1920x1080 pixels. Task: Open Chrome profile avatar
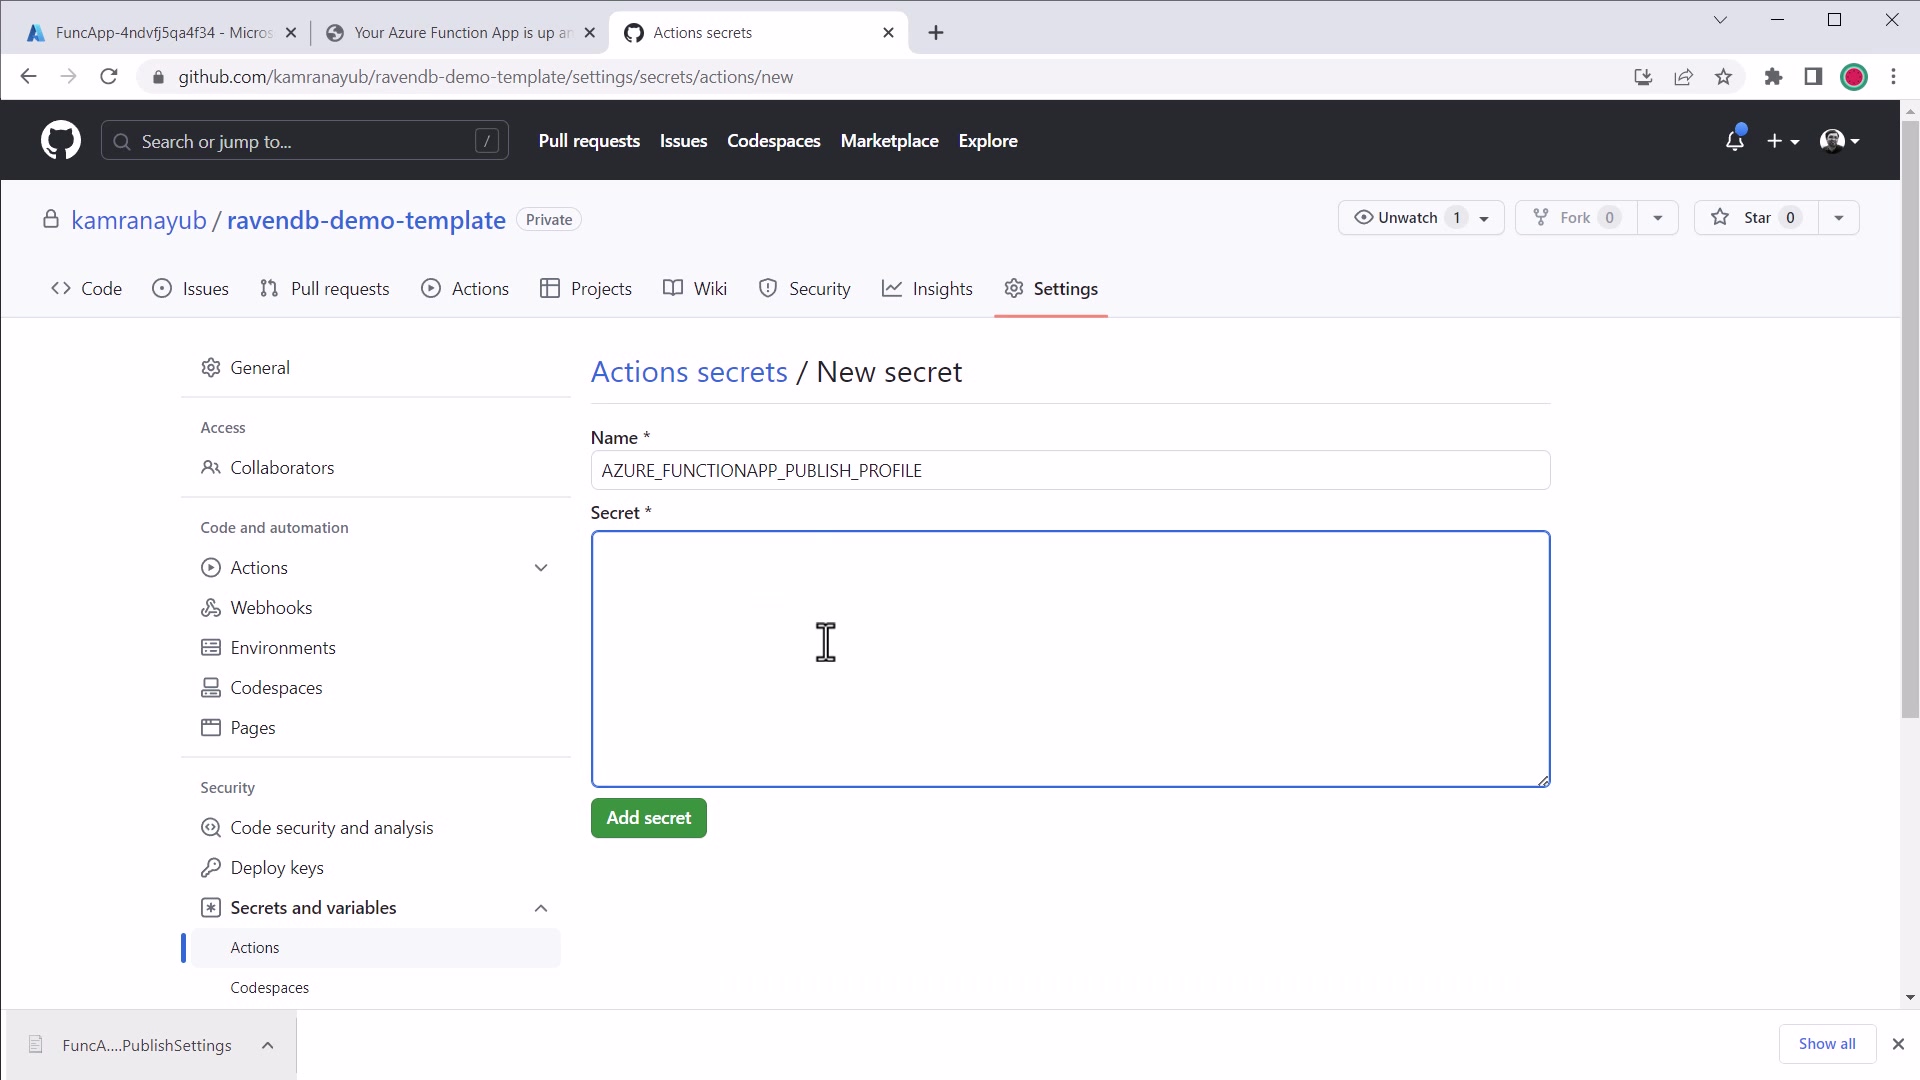[x=1854, y=77]
